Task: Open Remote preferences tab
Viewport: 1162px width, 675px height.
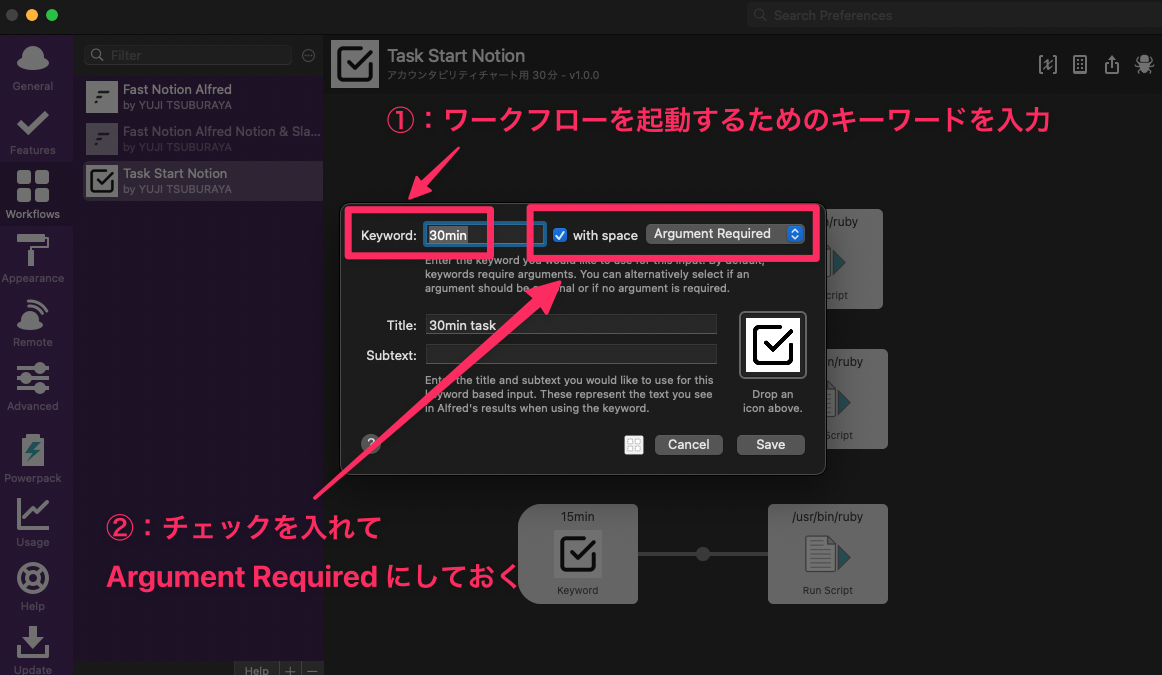Action: point(33,323)
